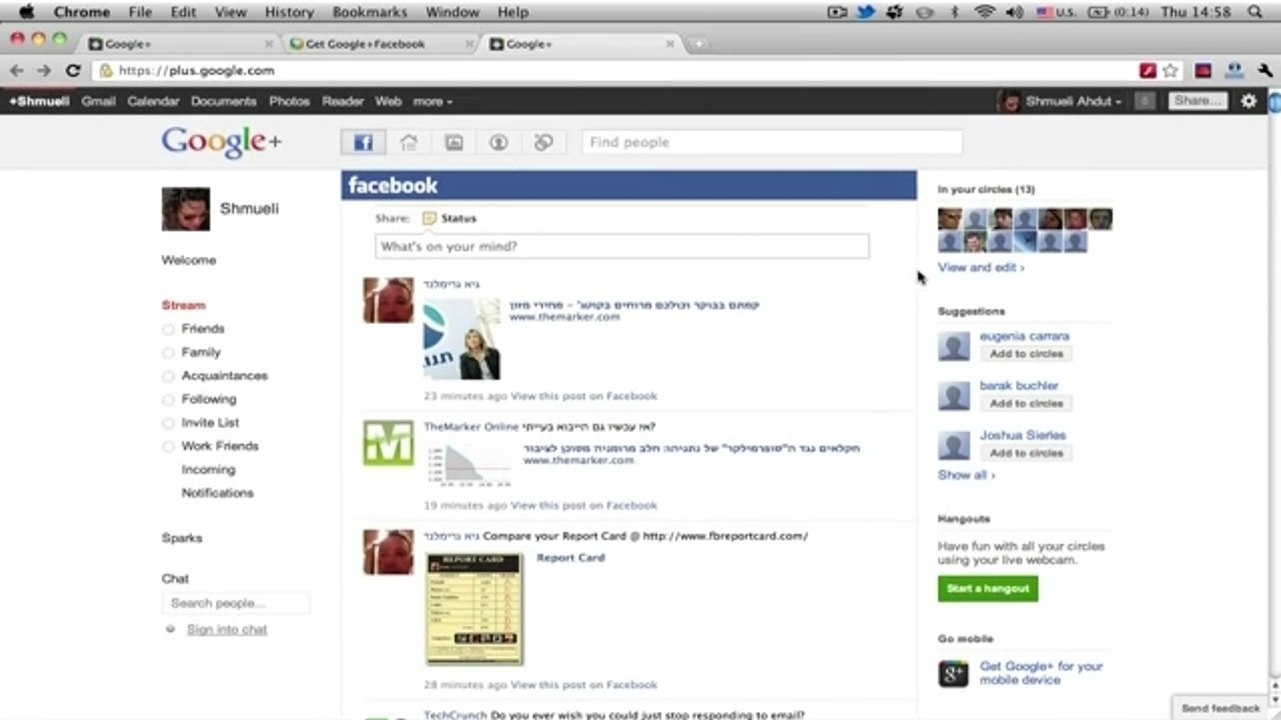The image size is (1281, 720).
Task: Open the Bluetooth status menu
Action: point(955,12)
